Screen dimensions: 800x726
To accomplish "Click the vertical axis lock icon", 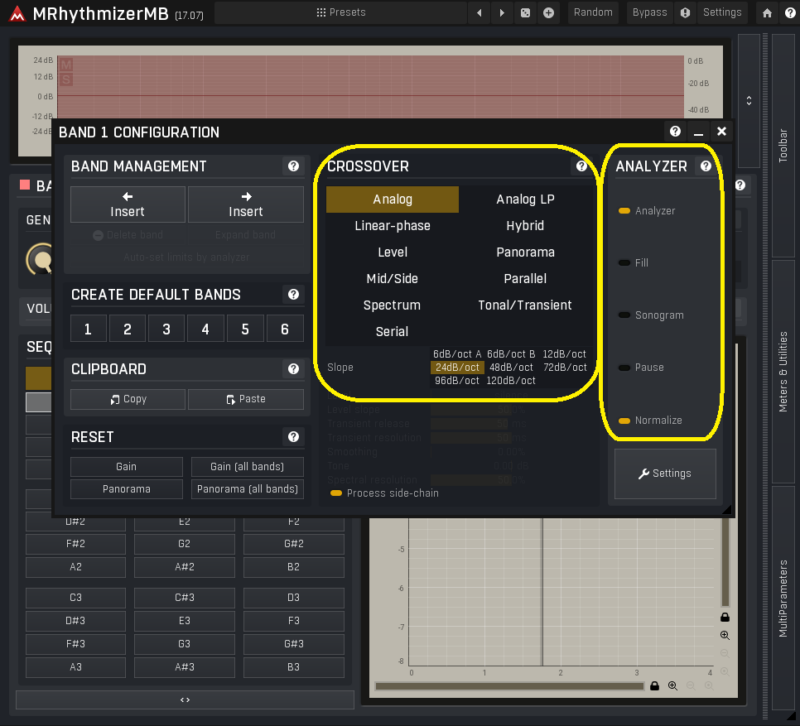I will pos(724,617).
